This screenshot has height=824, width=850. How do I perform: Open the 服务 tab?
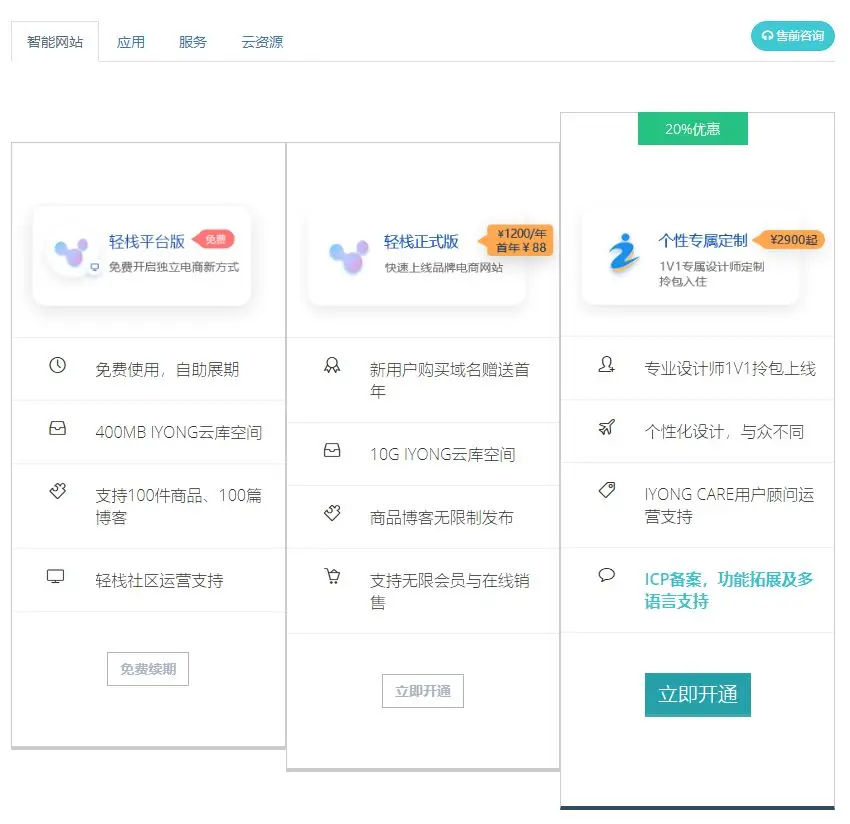click(x=193, y=42)
